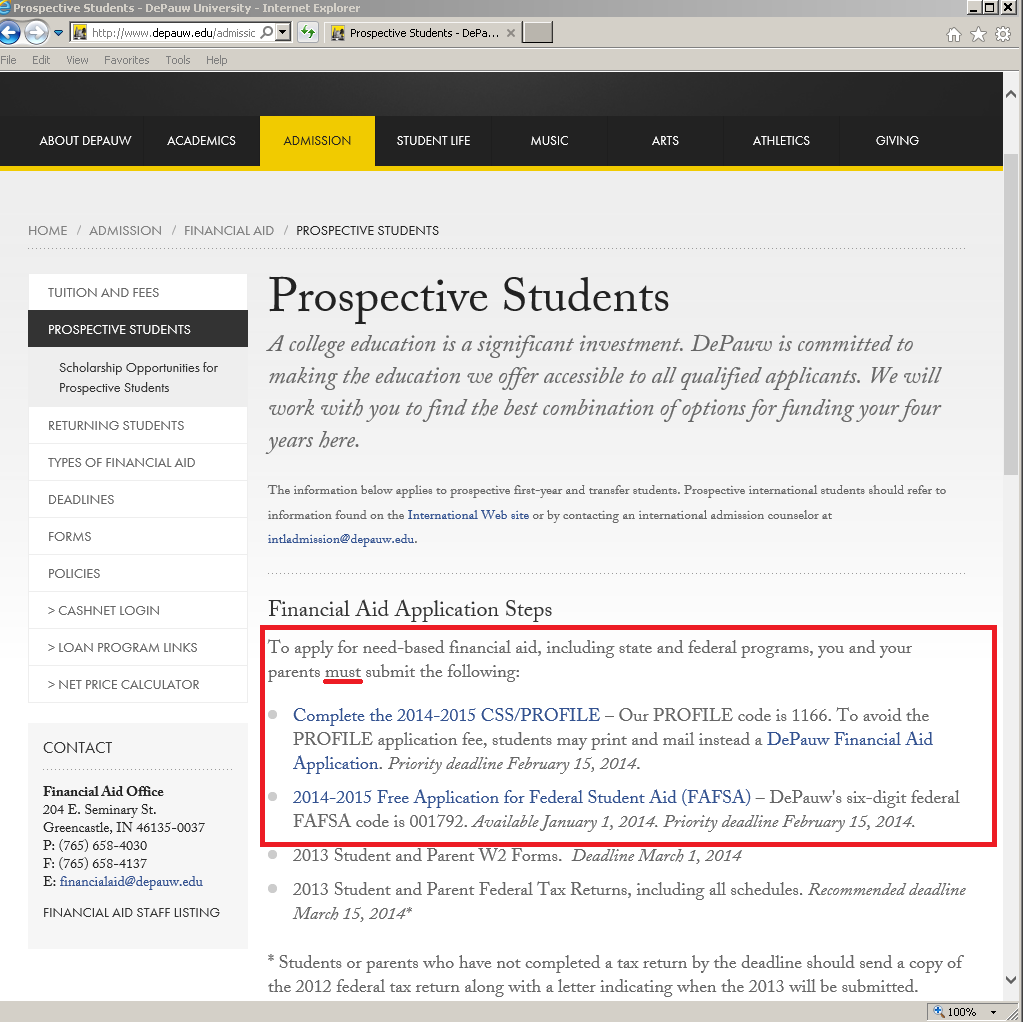Click the financialaid@depauw.edu email link
The height and width of the screenshot is (1022, 1023).
pos(131,882)
